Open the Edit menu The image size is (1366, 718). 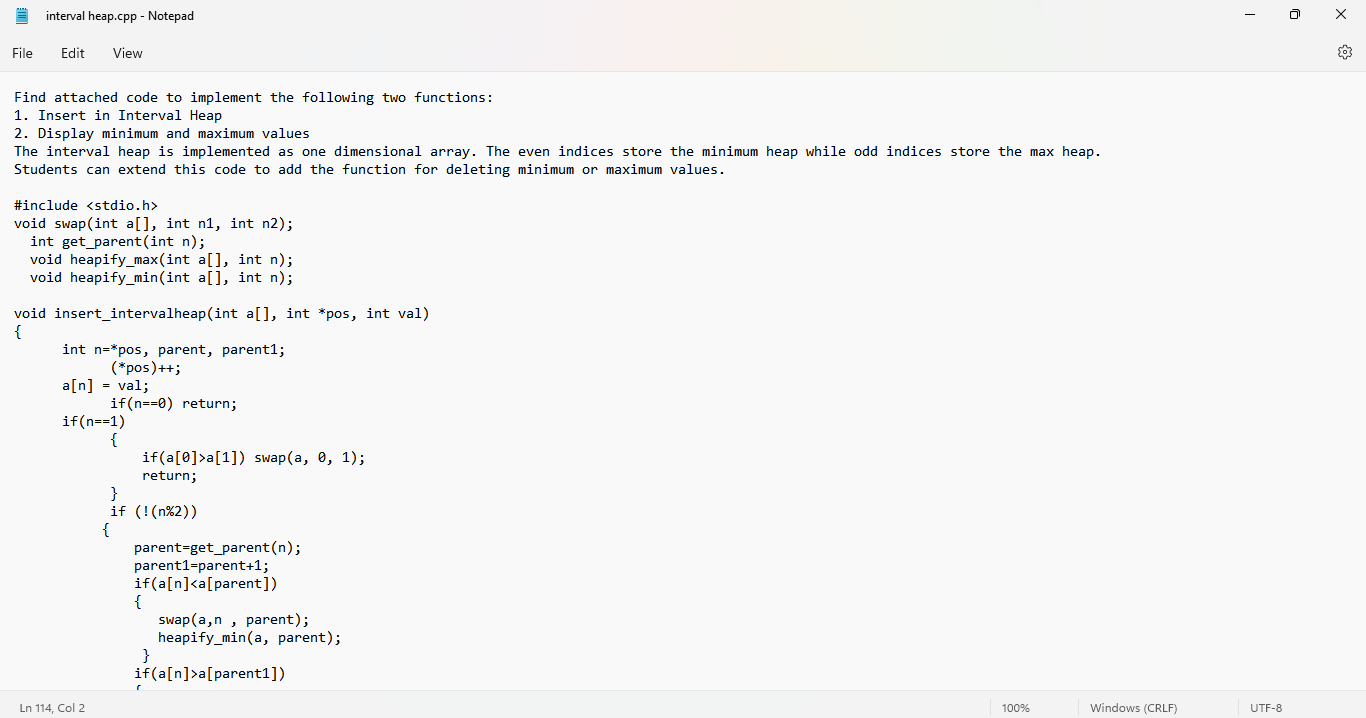[x=72, y=53]
